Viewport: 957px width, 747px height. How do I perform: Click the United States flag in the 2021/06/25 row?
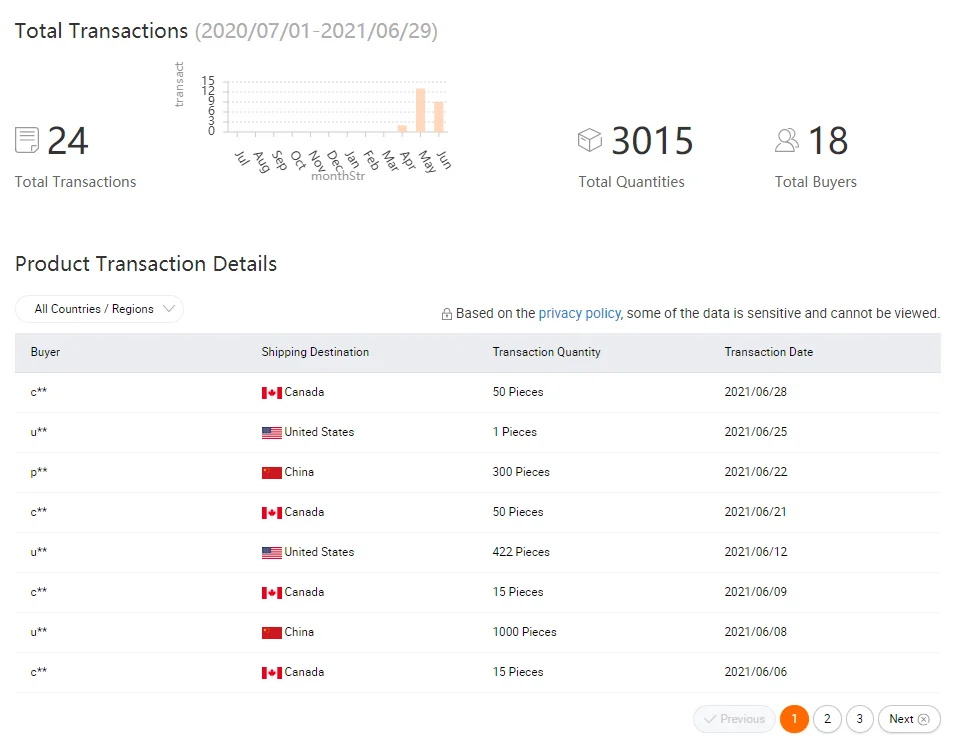coord(271,433)
